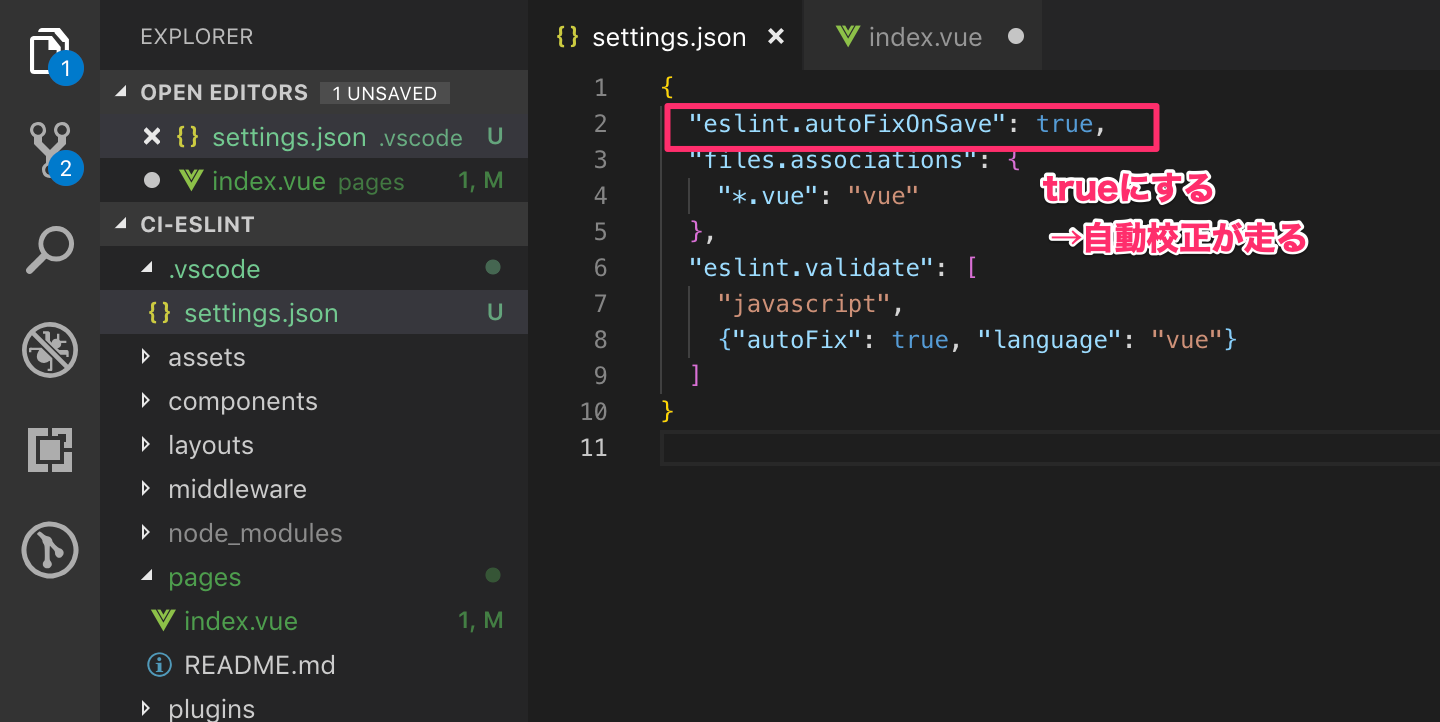Click Vue icon beside index.vue under pages
Screen dimensions: 1440x722
coord(162,621)
